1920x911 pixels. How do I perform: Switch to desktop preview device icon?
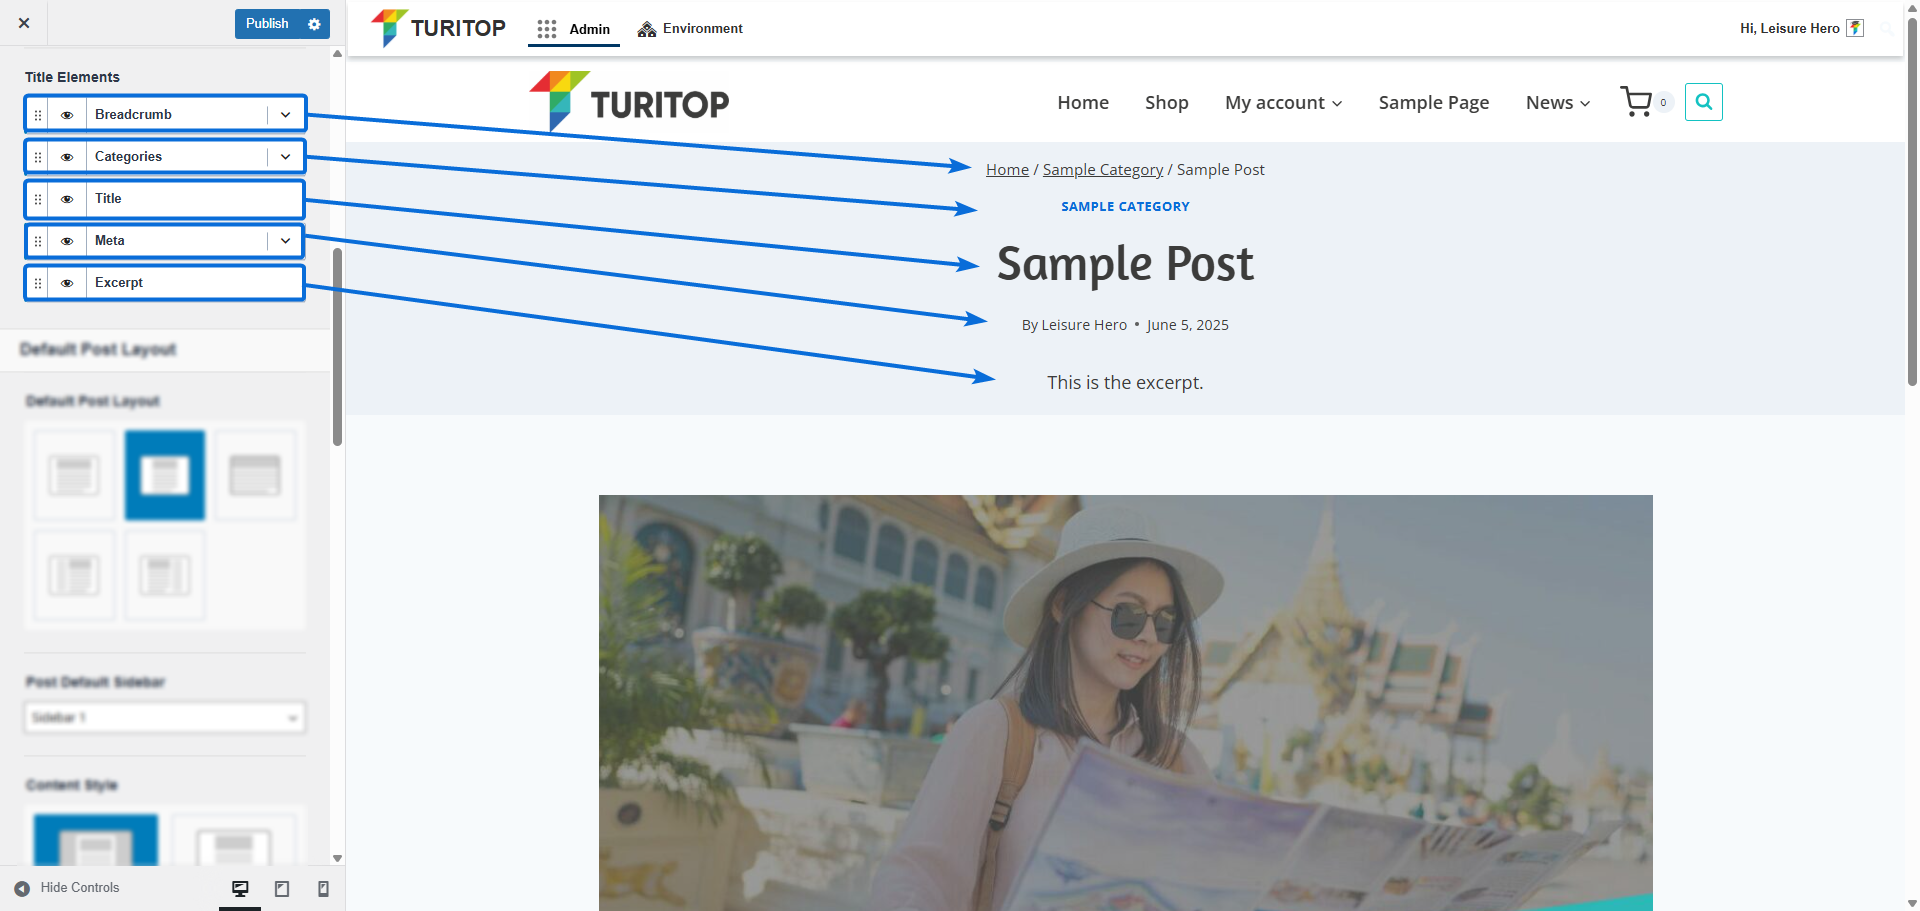coord(240,888)
